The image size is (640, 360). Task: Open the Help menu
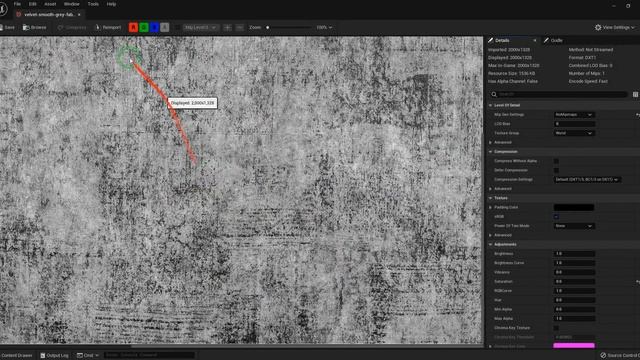pos(111,4)
